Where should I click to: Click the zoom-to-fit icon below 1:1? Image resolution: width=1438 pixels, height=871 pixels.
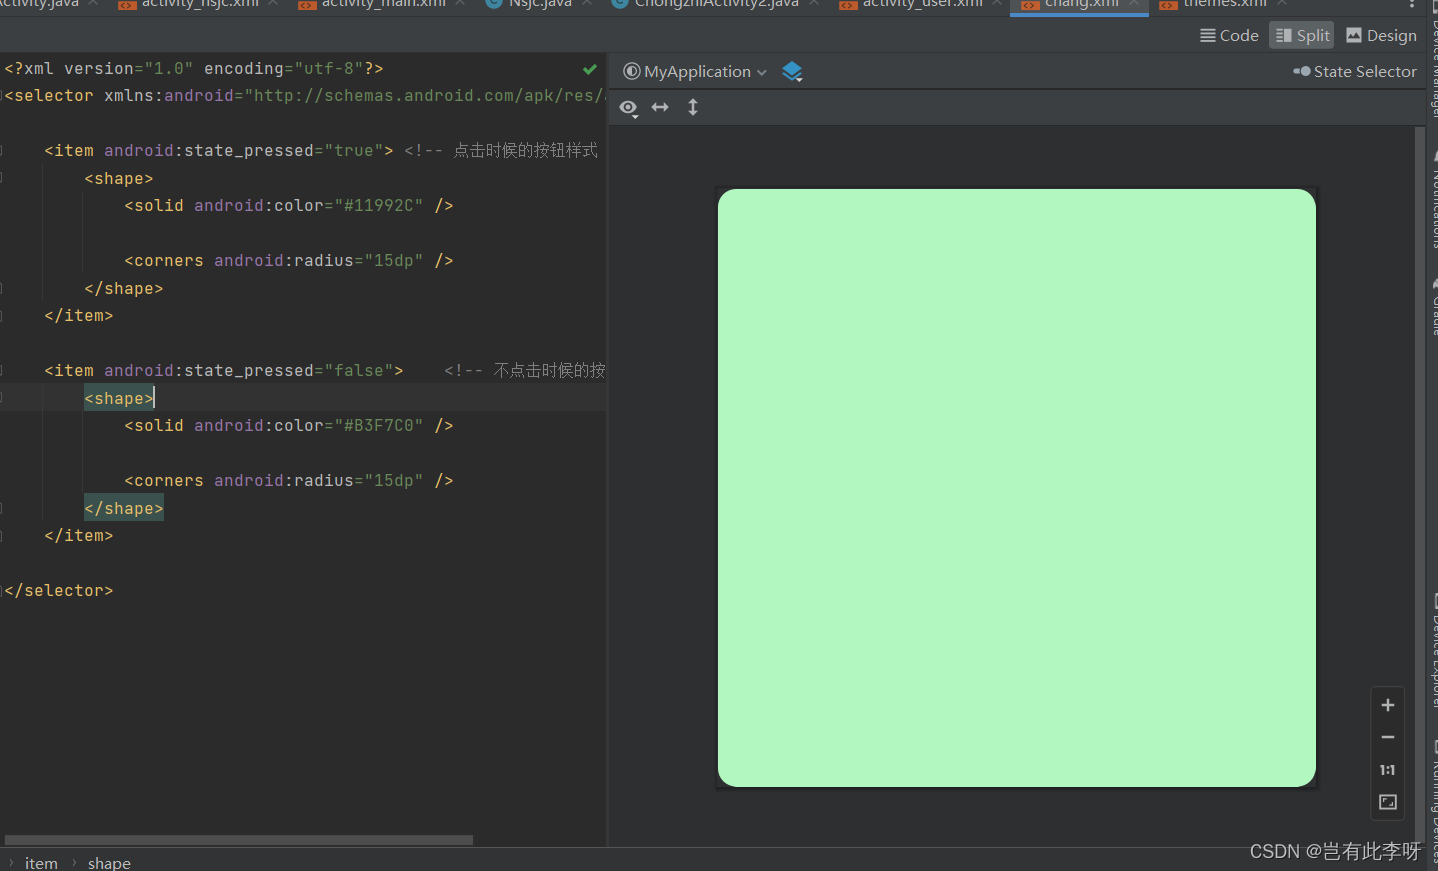[1387, 802]
